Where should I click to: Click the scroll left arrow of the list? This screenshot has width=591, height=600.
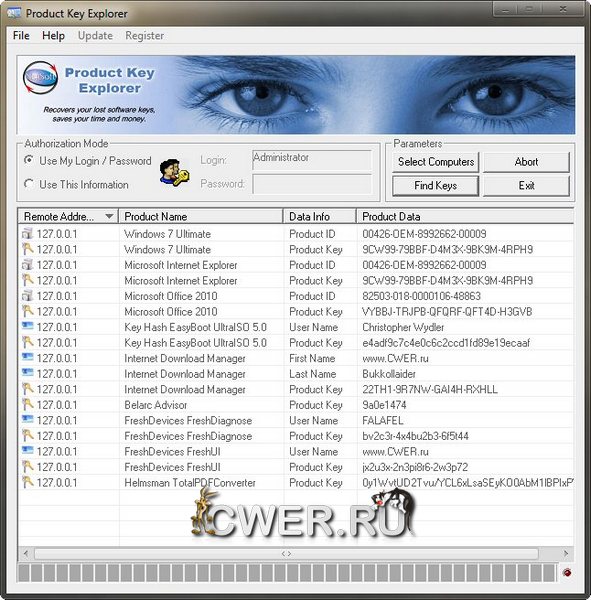click(x=26, y=554)
